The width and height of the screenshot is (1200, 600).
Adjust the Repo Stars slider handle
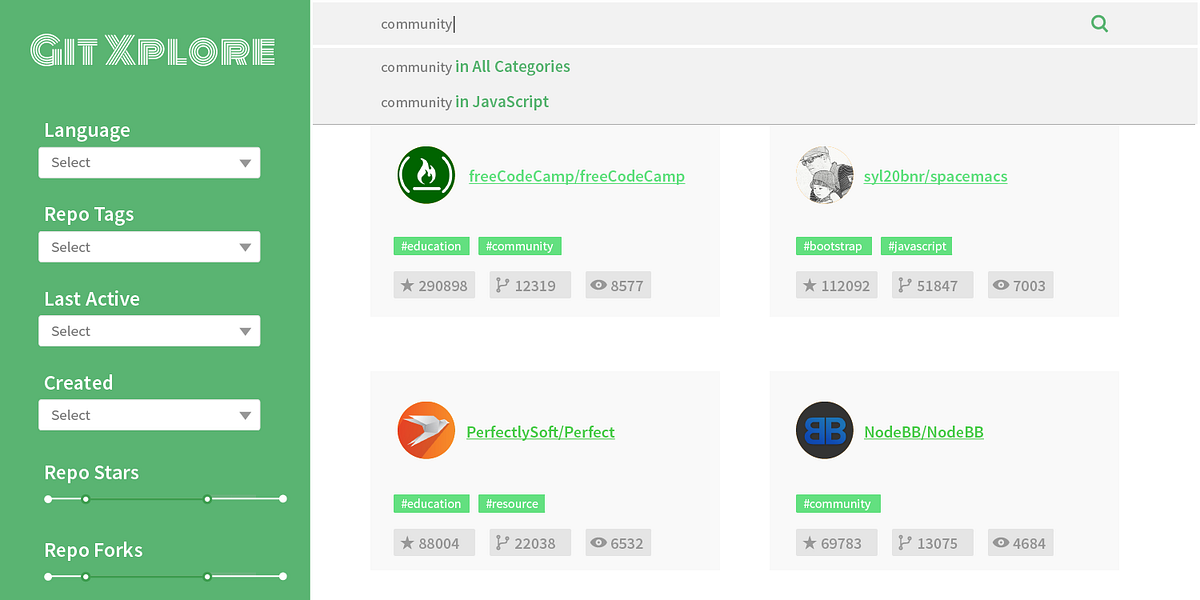coord(207,498)
